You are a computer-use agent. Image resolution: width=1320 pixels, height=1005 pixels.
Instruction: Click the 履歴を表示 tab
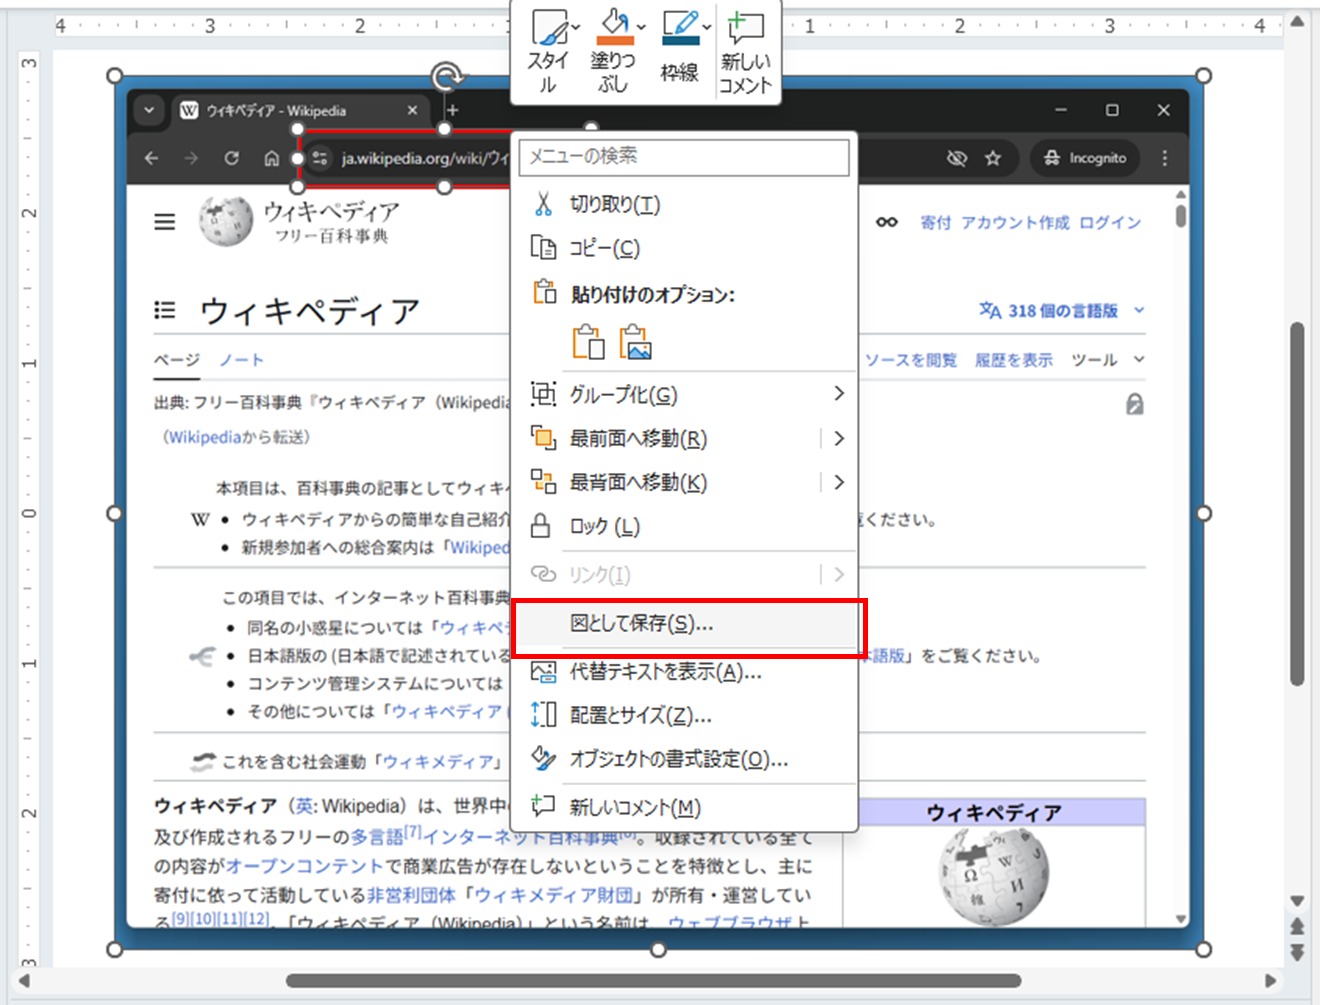click(1014, 359)
